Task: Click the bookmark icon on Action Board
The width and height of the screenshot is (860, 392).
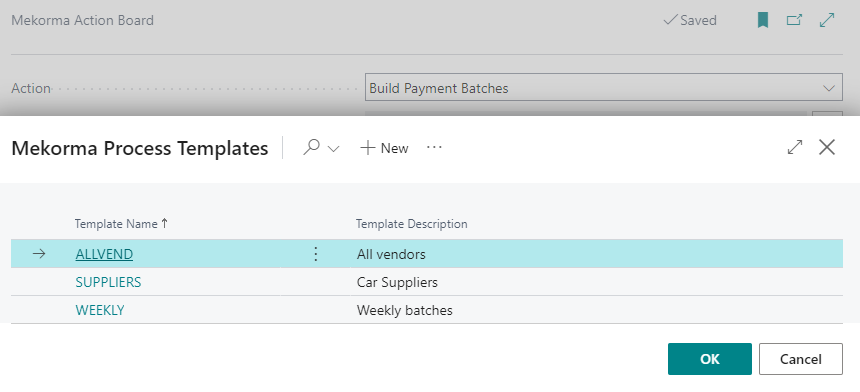Action: [762, 21]
